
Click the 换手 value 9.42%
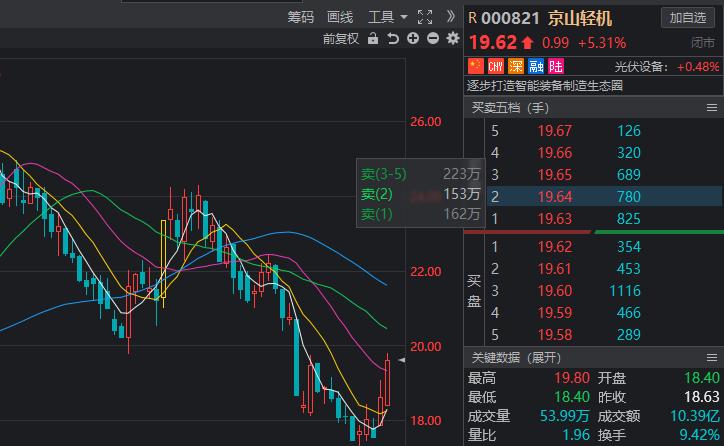click(699, 435)
